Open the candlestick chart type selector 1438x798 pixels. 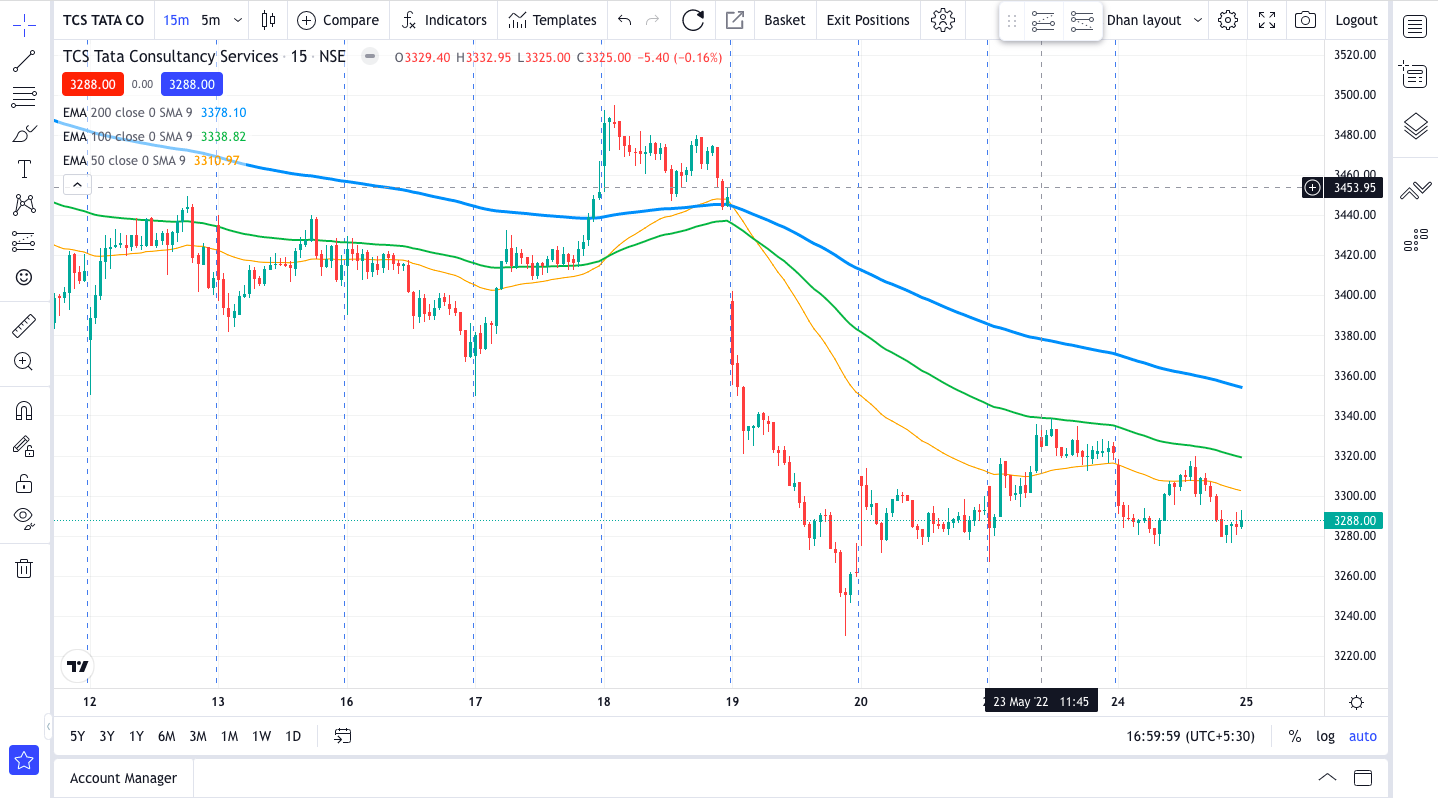pos(267,20)
